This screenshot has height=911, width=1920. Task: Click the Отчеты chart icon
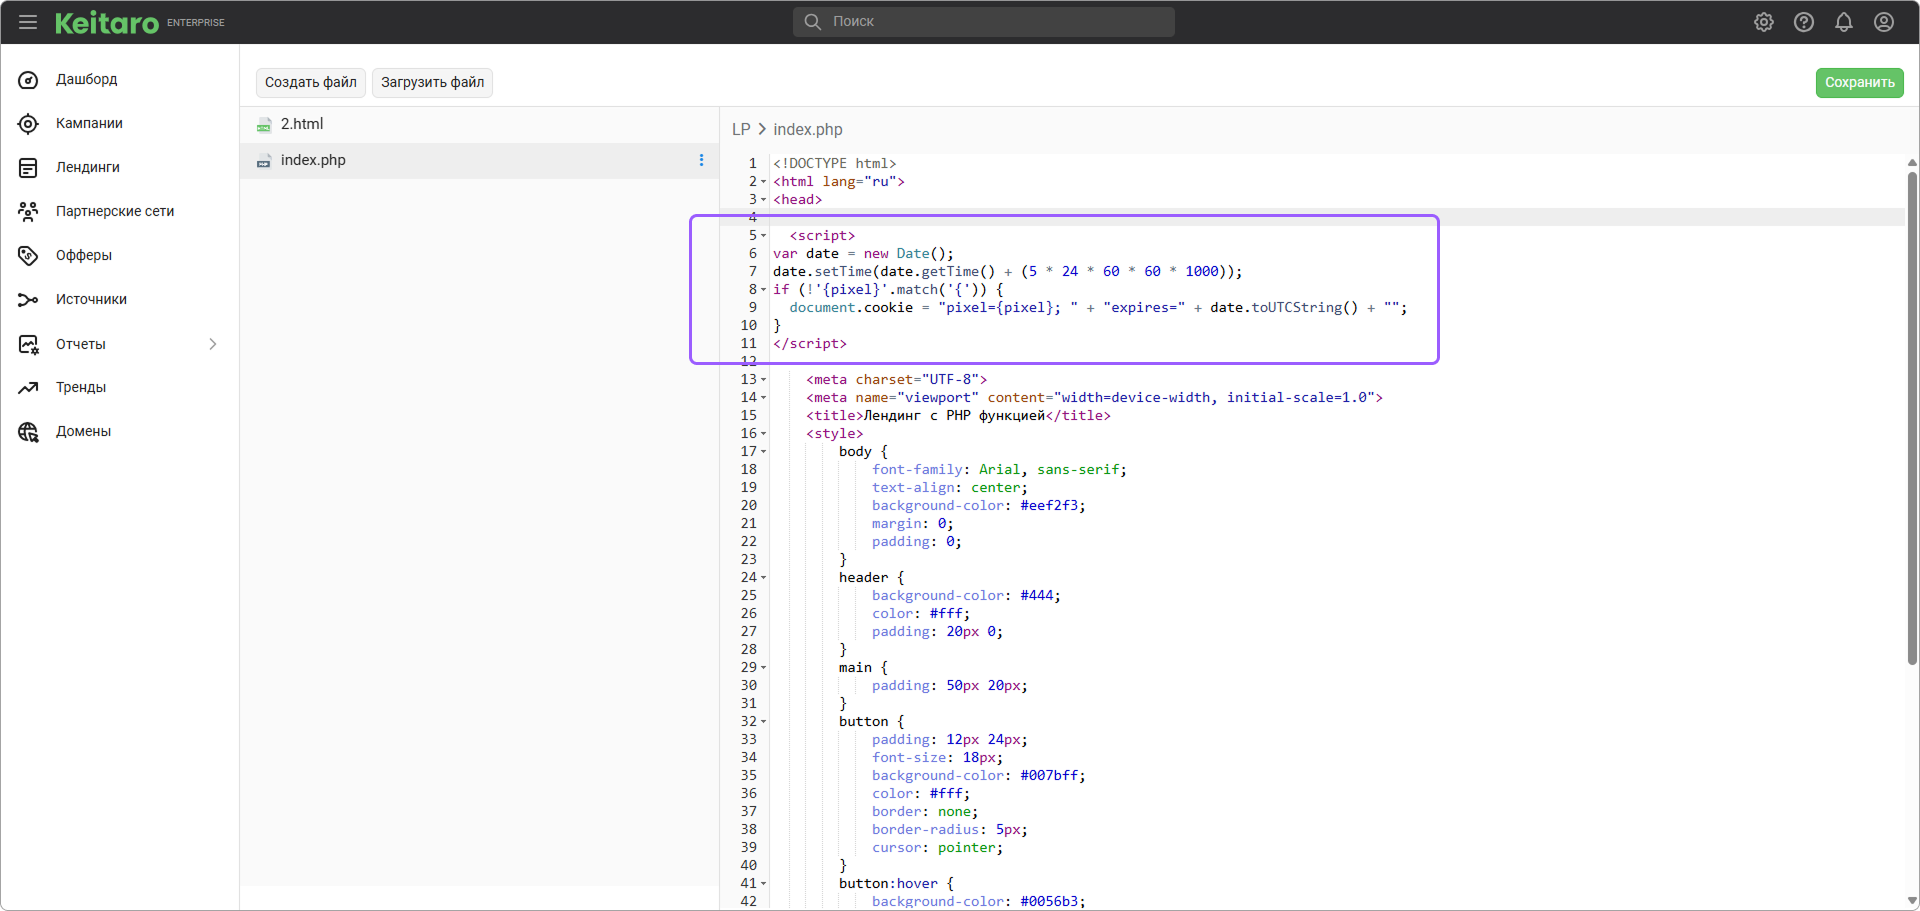tap(28, 344)
